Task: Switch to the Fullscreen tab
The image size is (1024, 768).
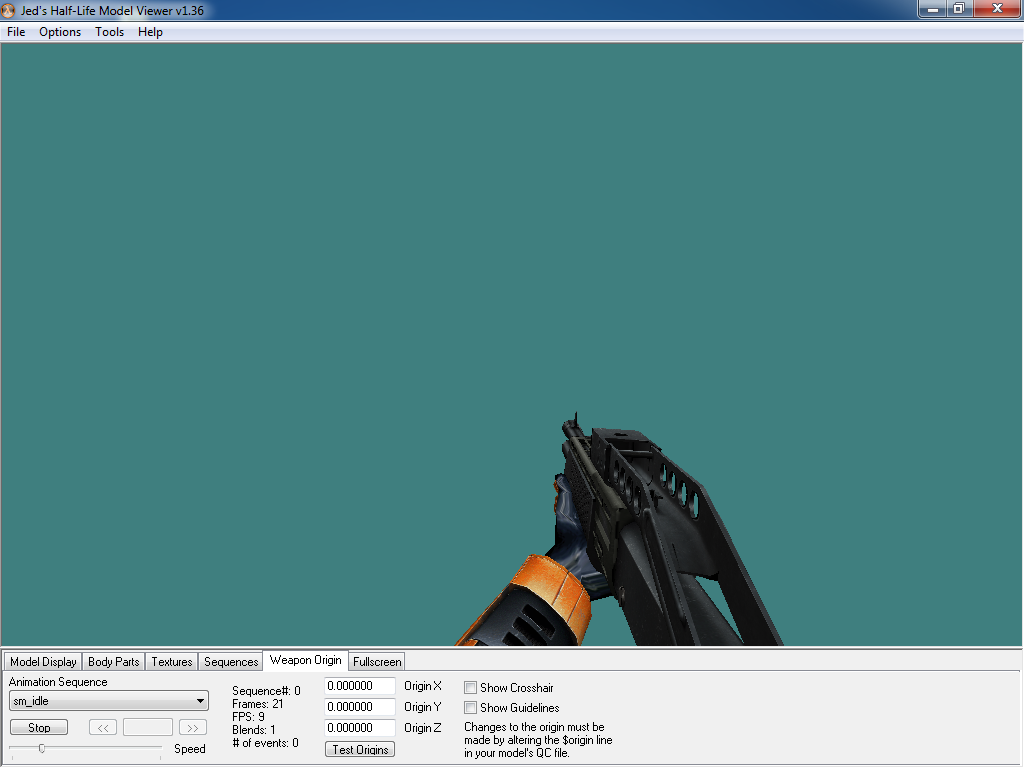Action: 377,662
